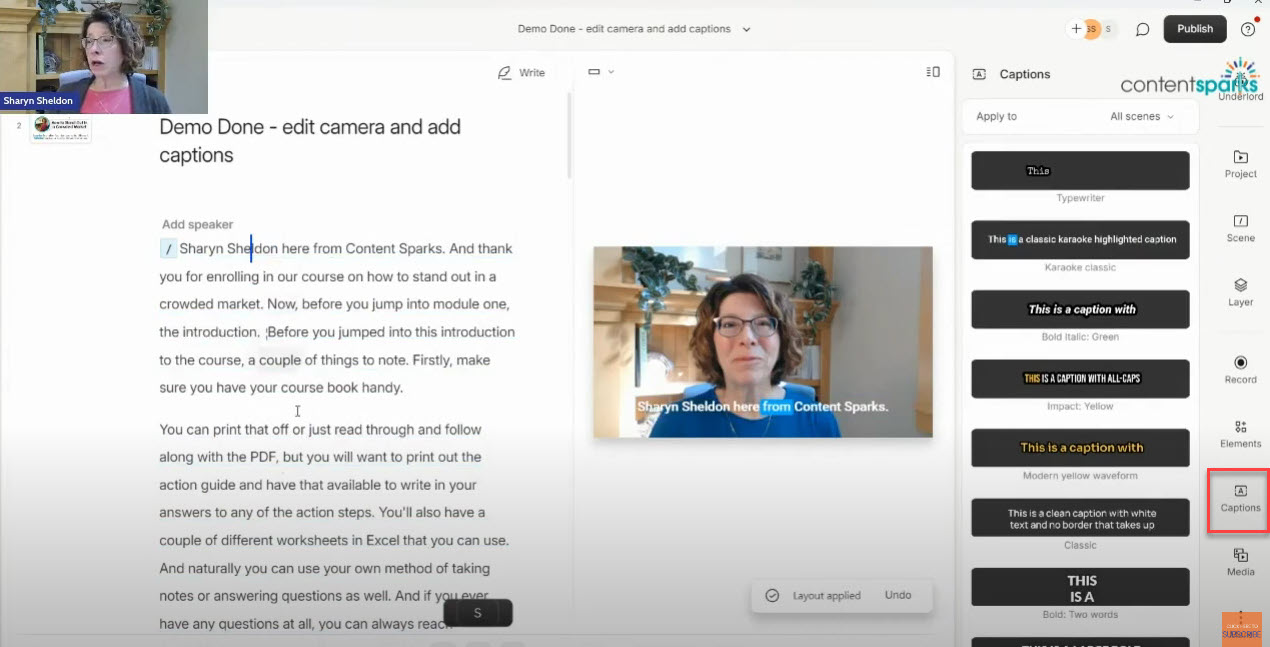Screen dimensions: 1270x647
Task: Click the Sharyn Sheldon webcam overlay
Action: pyautogui.click(x=104, y=57)
